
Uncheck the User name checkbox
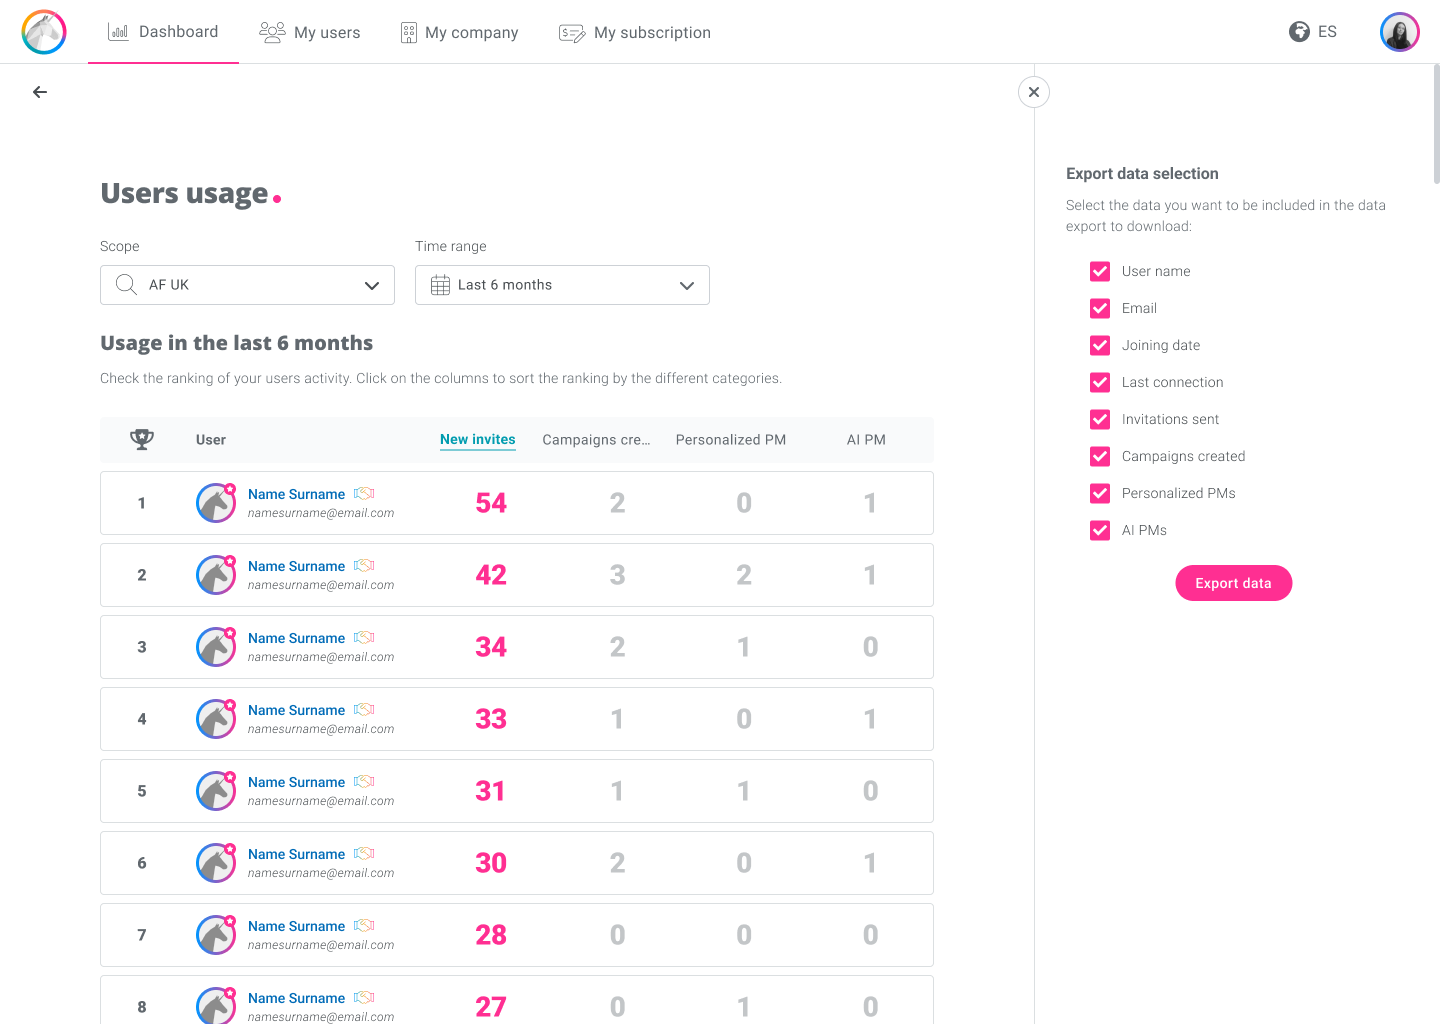1100,271
